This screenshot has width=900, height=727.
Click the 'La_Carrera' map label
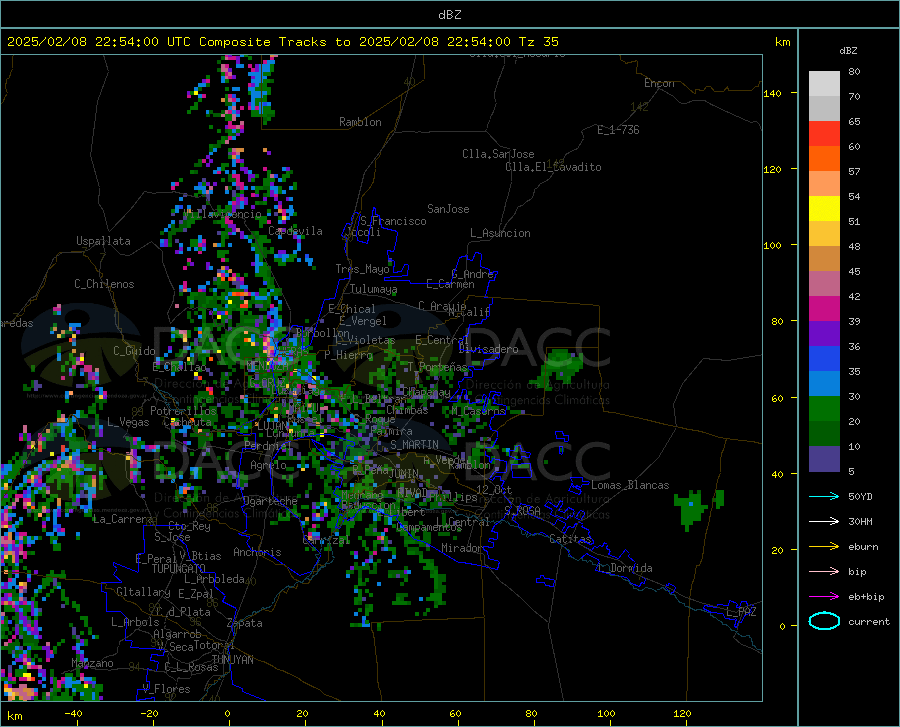(123, 519)
